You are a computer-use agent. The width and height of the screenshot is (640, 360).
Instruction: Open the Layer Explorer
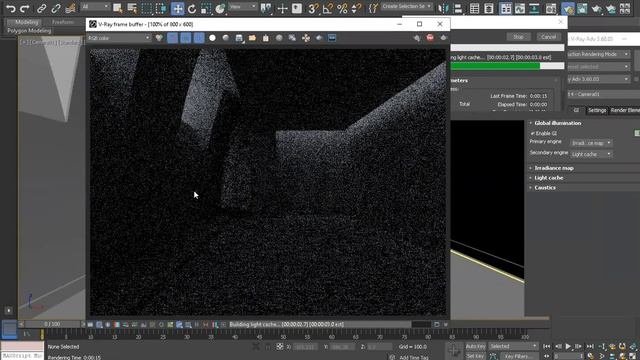[489, 8]
